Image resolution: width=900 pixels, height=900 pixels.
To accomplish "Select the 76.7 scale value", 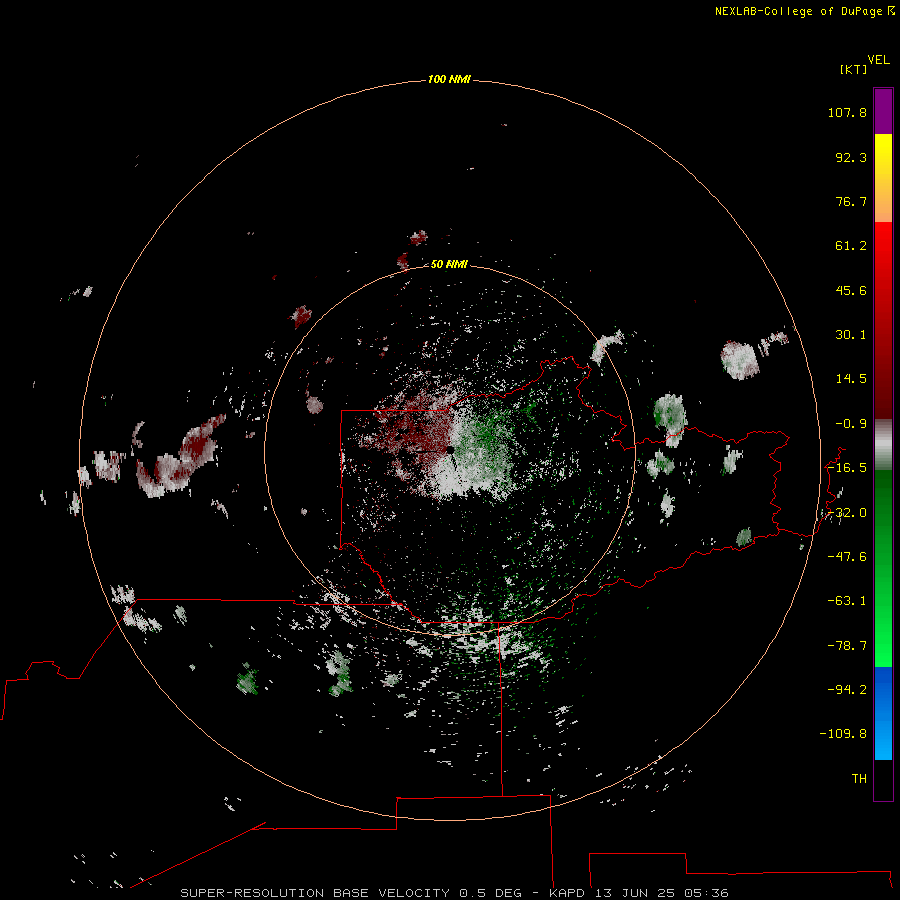I will click(851, 201).
